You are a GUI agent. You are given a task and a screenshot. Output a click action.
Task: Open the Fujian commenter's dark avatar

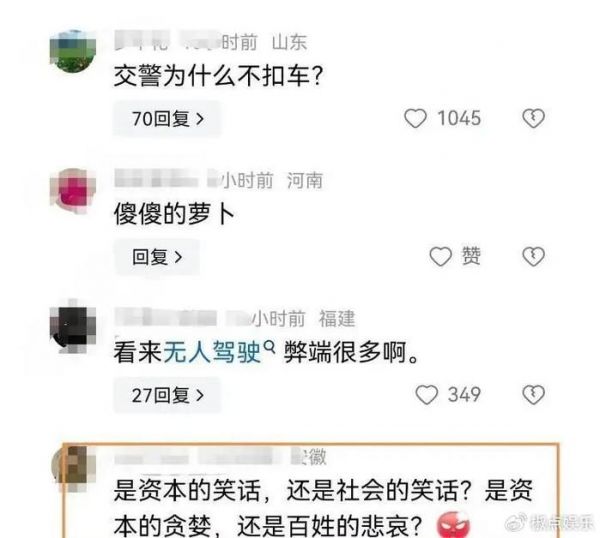click(73, 328)
